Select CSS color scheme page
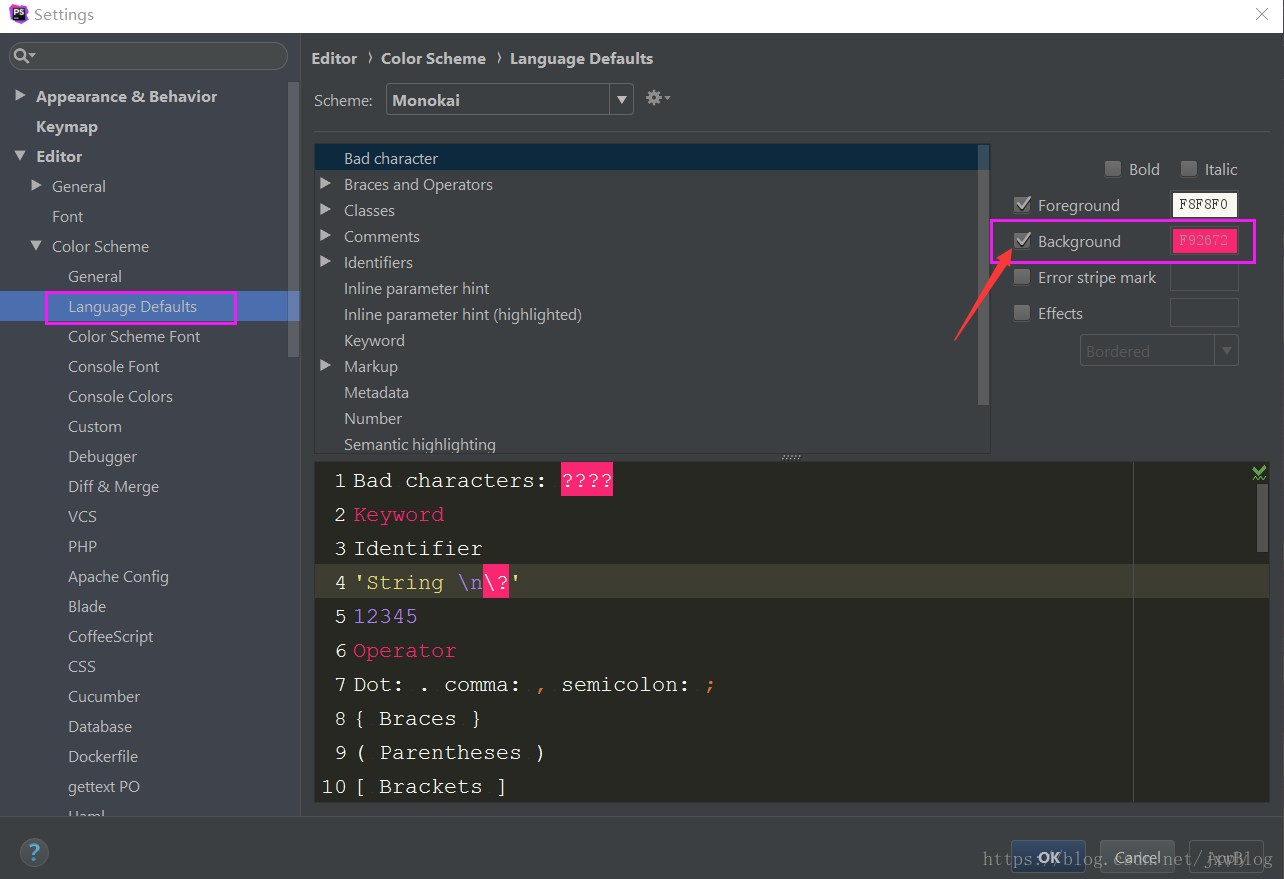Screen dimensions: 1284x879 (x=82, y=666)
